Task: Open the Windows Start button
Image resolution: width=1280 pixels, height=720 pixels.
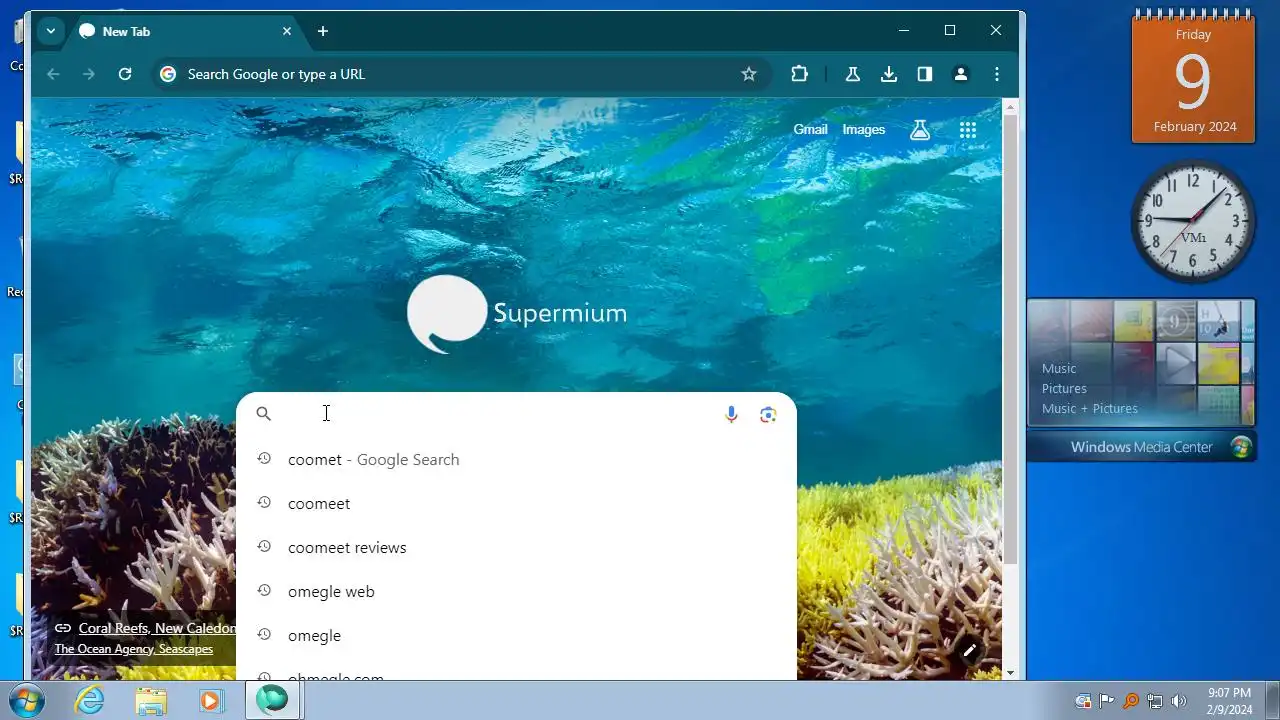Action: pos(26,701)
